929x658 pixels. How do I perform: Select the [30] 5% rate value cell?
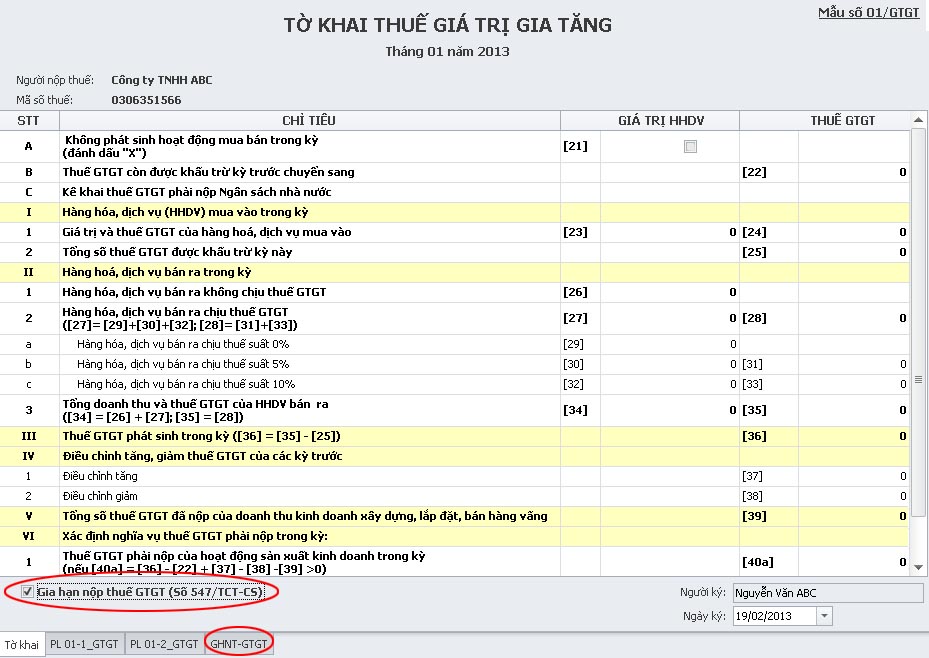point(669,364)
